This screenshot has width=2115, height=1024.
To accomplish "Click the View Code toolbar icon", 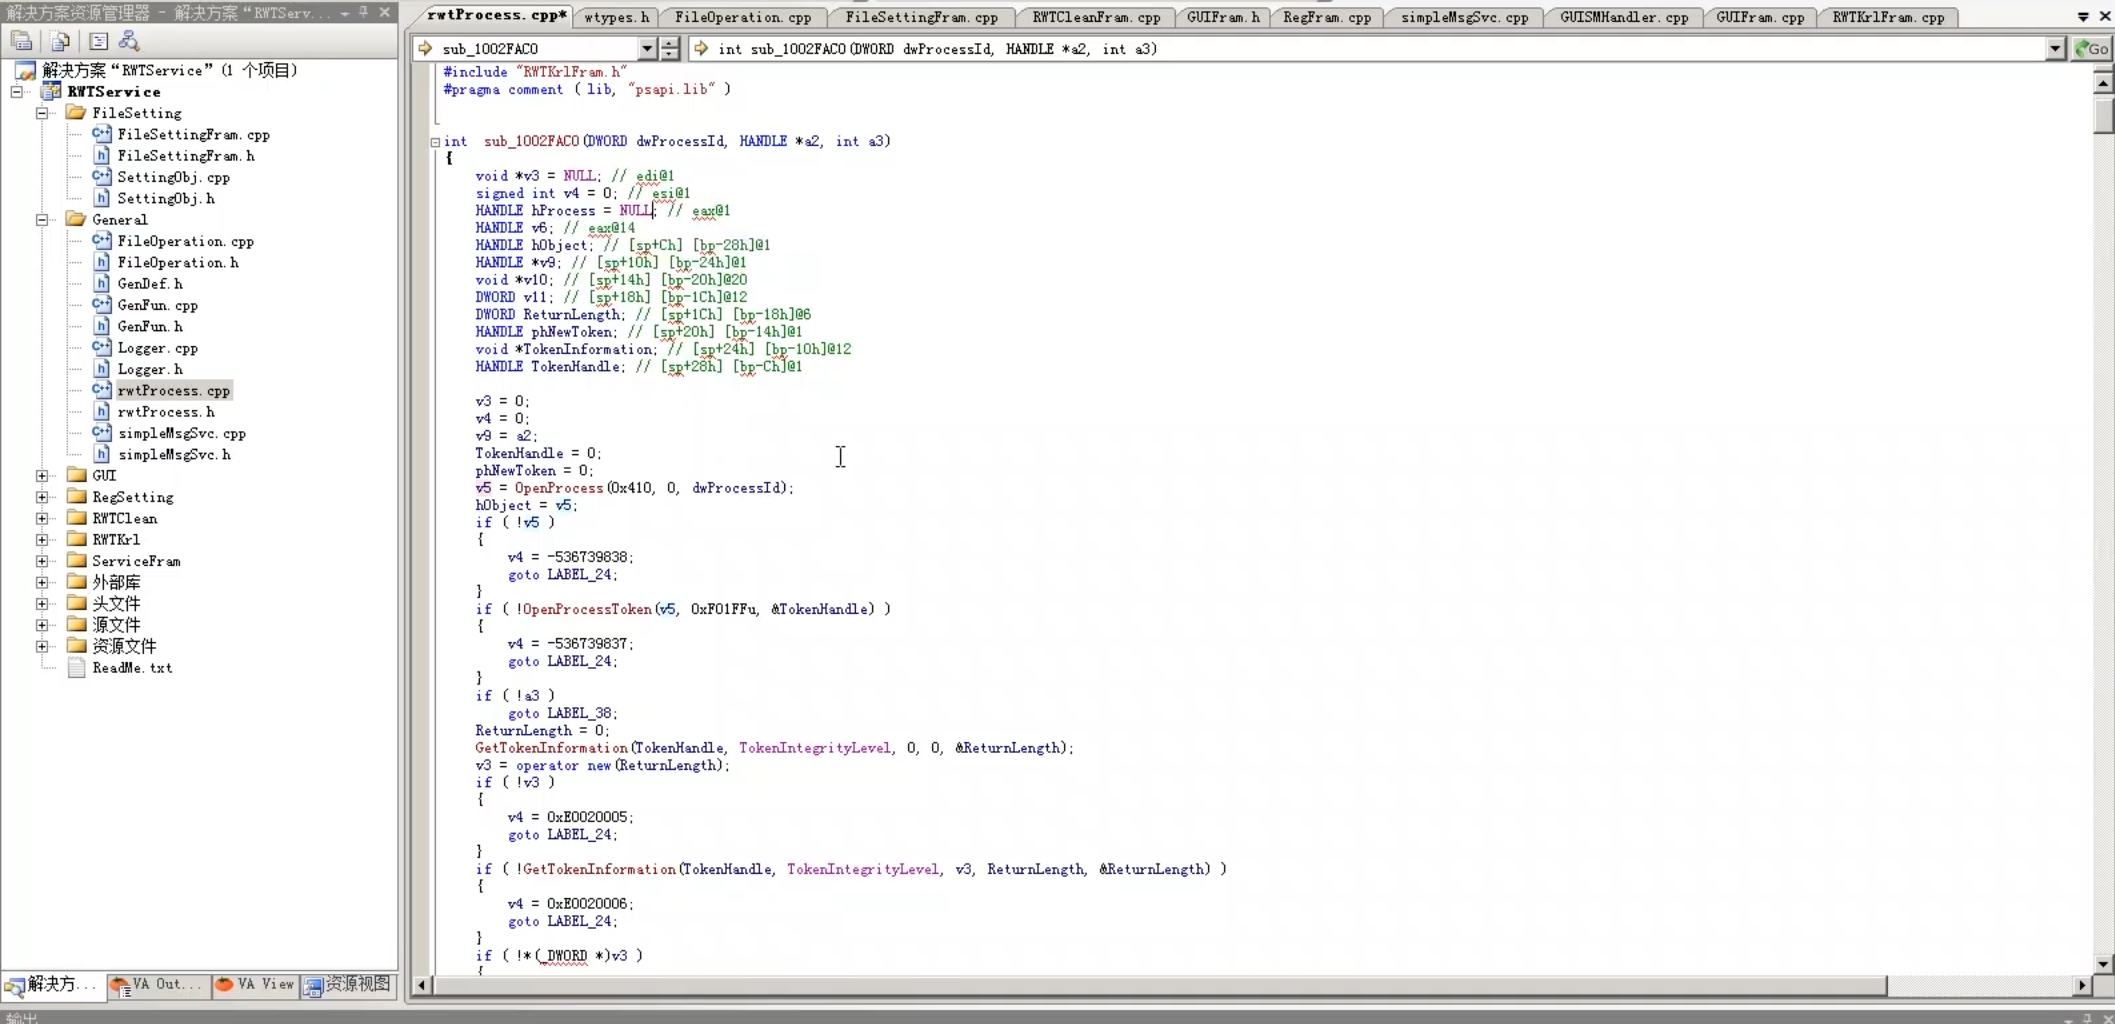I will coord(98,41).
